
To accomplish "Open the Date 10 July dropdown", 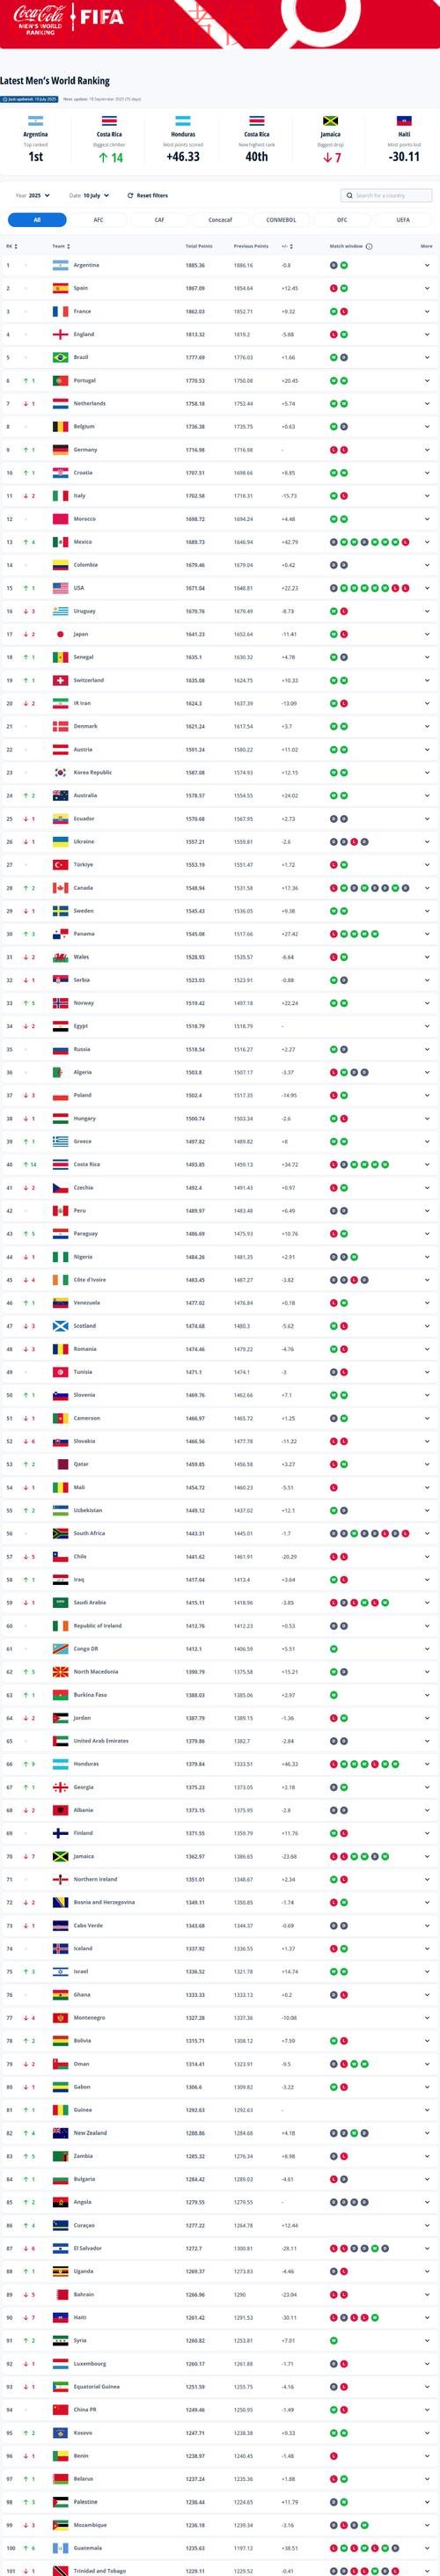I will coord(90,196).
